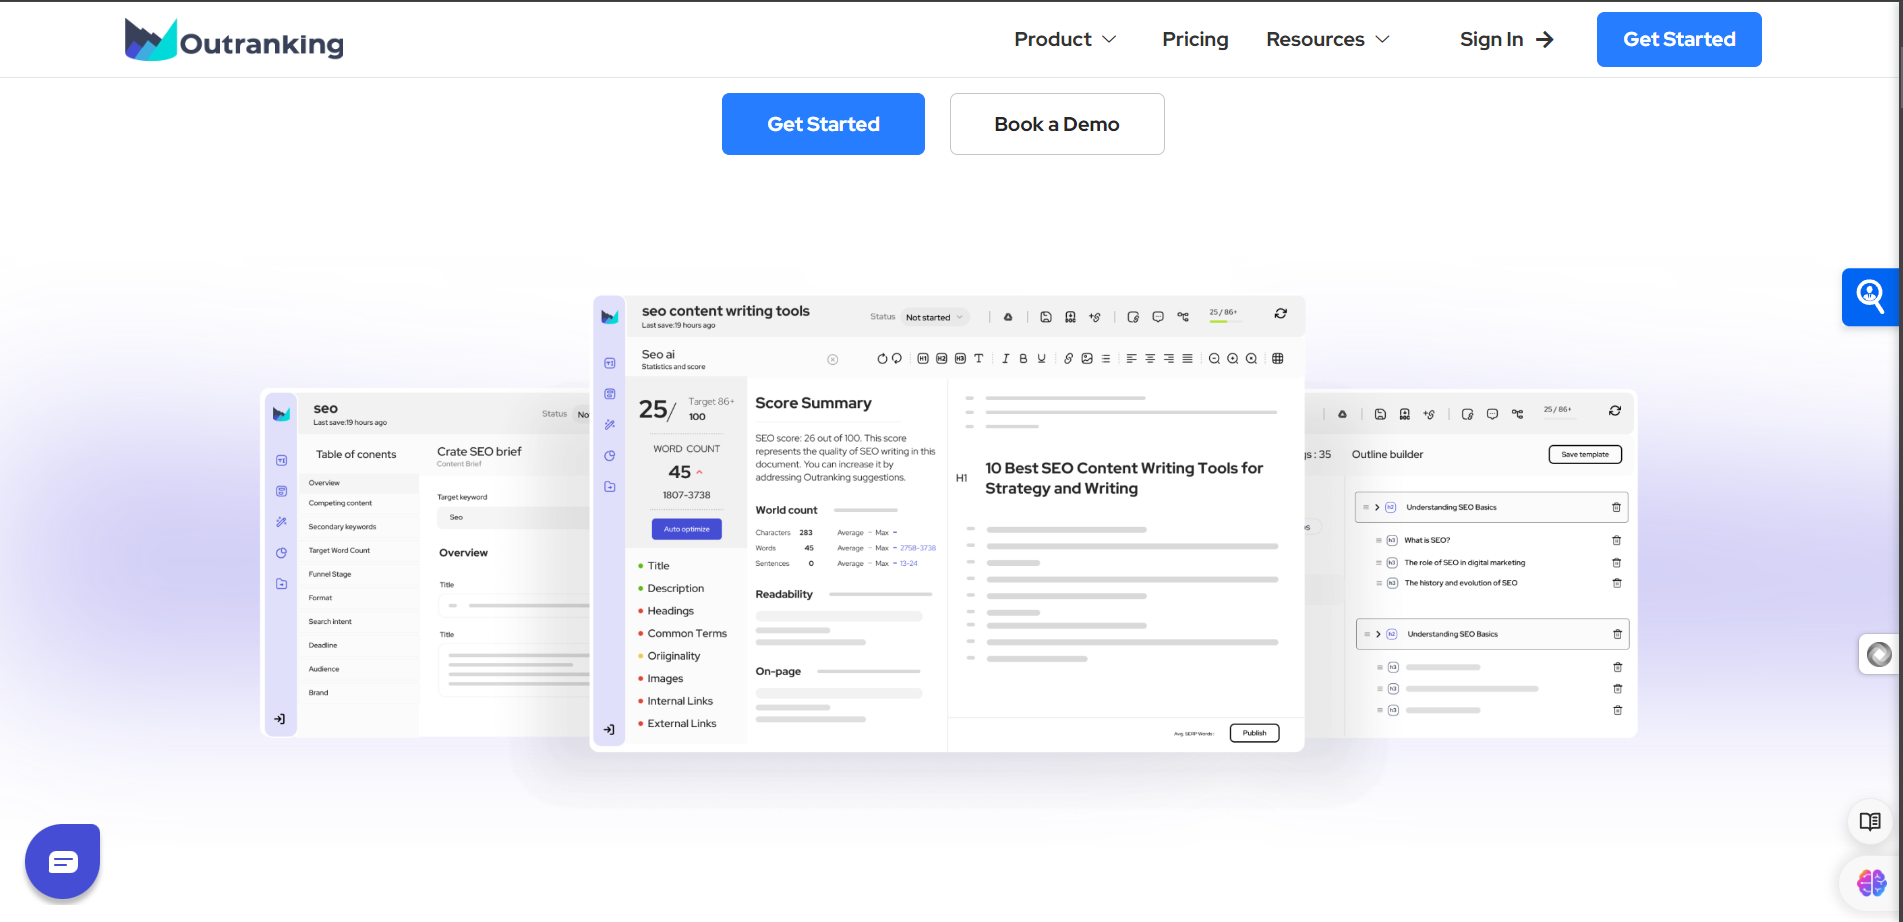The width and height of the screenshot is (1903, 922).
Task: Open the Product dropdown menu
Action: tap(1065, 39)
